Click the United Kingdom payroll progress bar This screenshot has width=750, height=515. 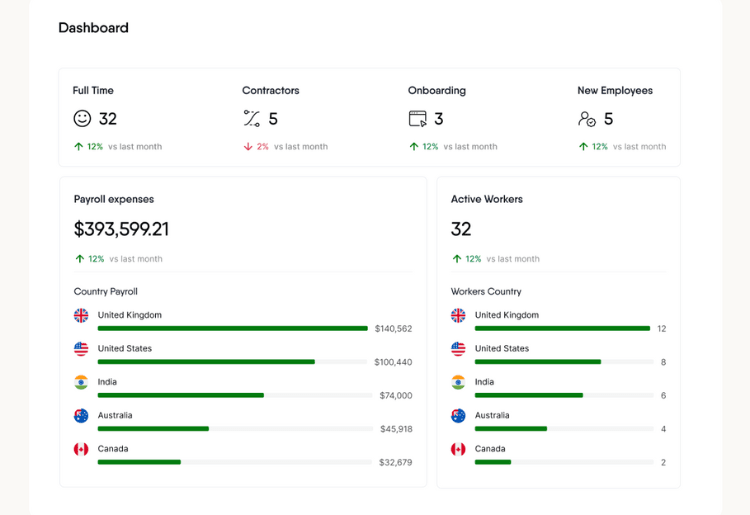point(232,328)
